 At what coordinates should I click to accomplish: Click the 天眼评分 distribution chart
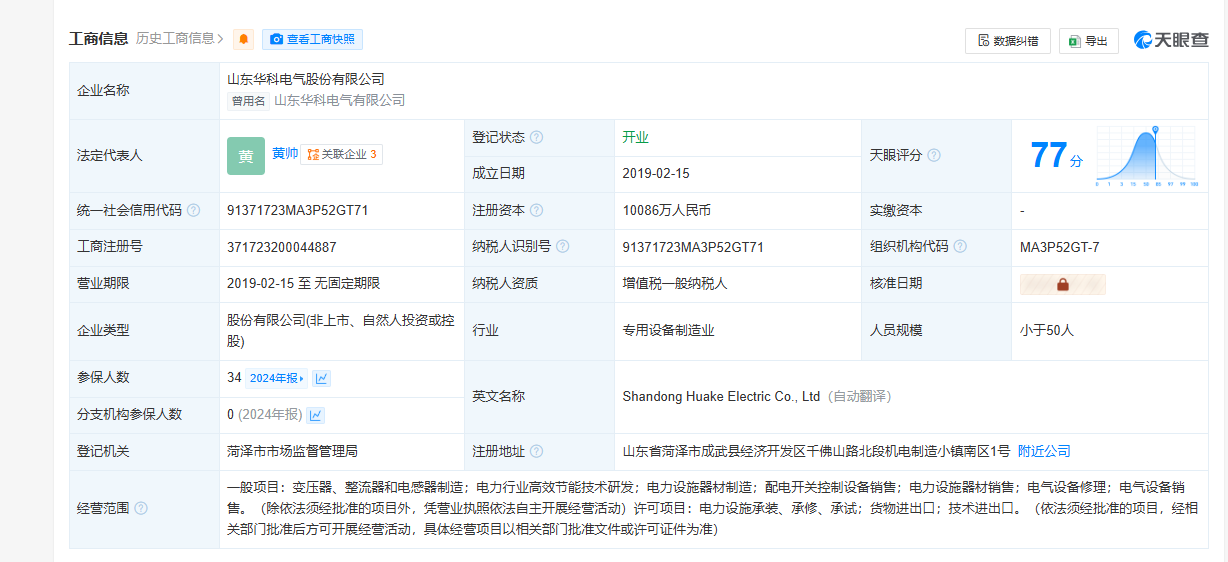point(1147,156)
